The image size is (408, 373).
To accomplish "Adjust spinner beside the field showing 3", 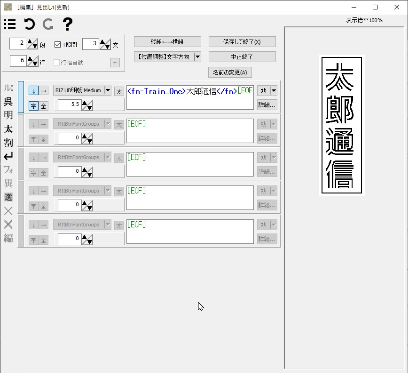I will tap(105, 44).
